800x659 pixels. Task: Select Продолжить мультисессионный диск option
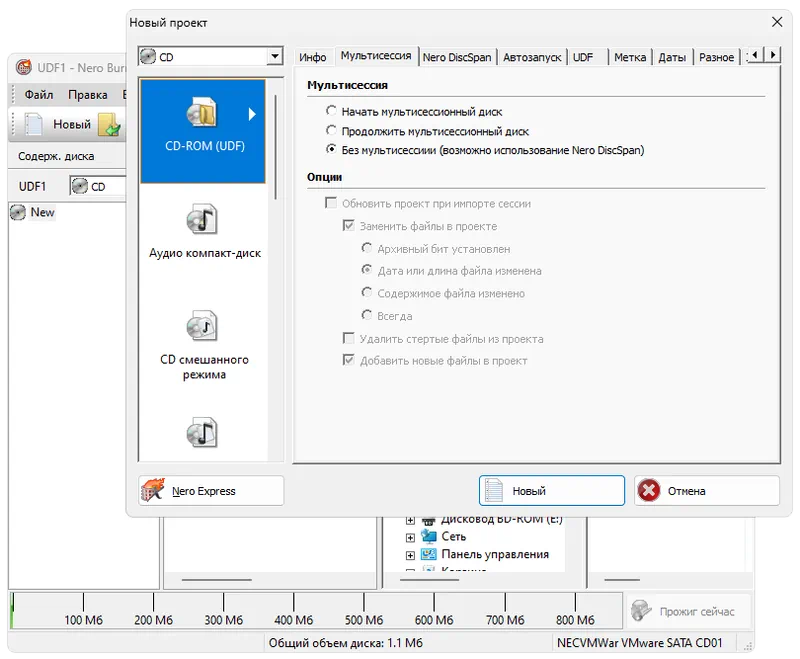[331, 131]
